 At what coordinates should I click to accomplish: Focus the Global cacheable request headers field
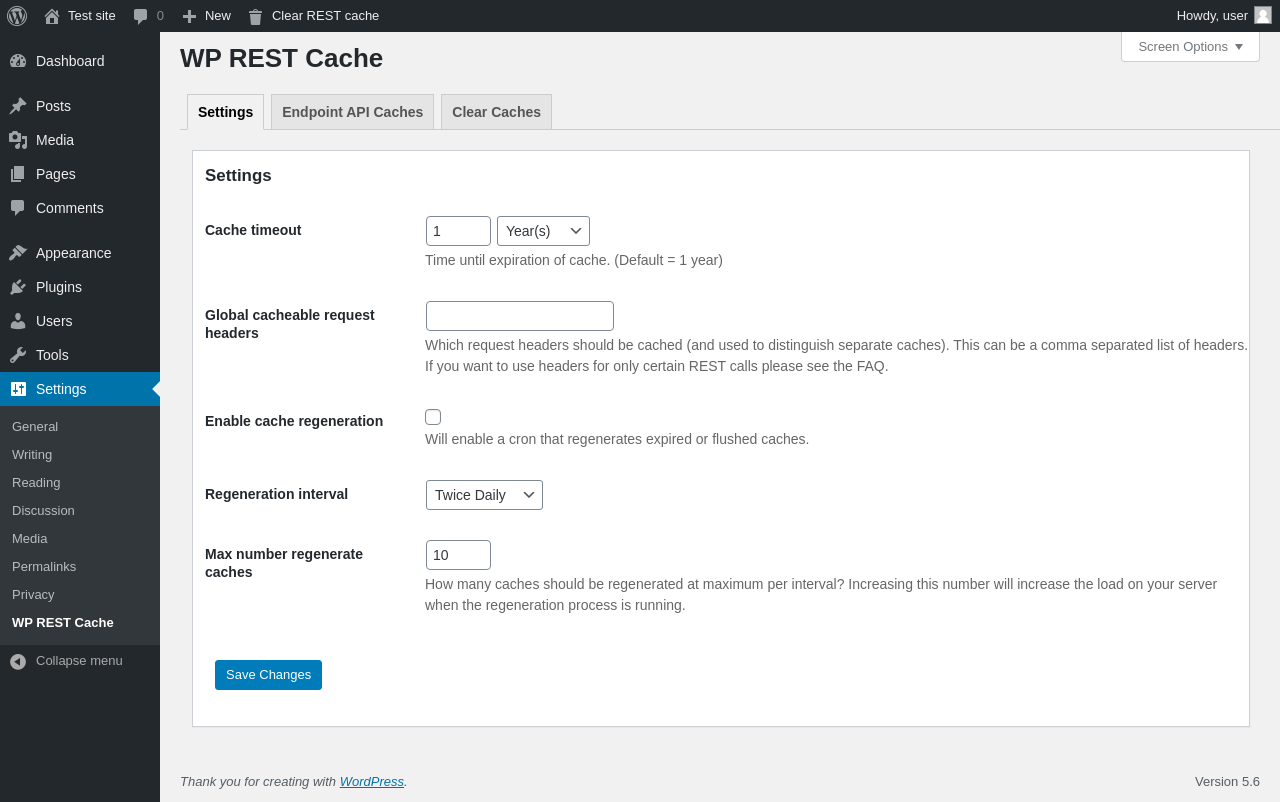520,316
